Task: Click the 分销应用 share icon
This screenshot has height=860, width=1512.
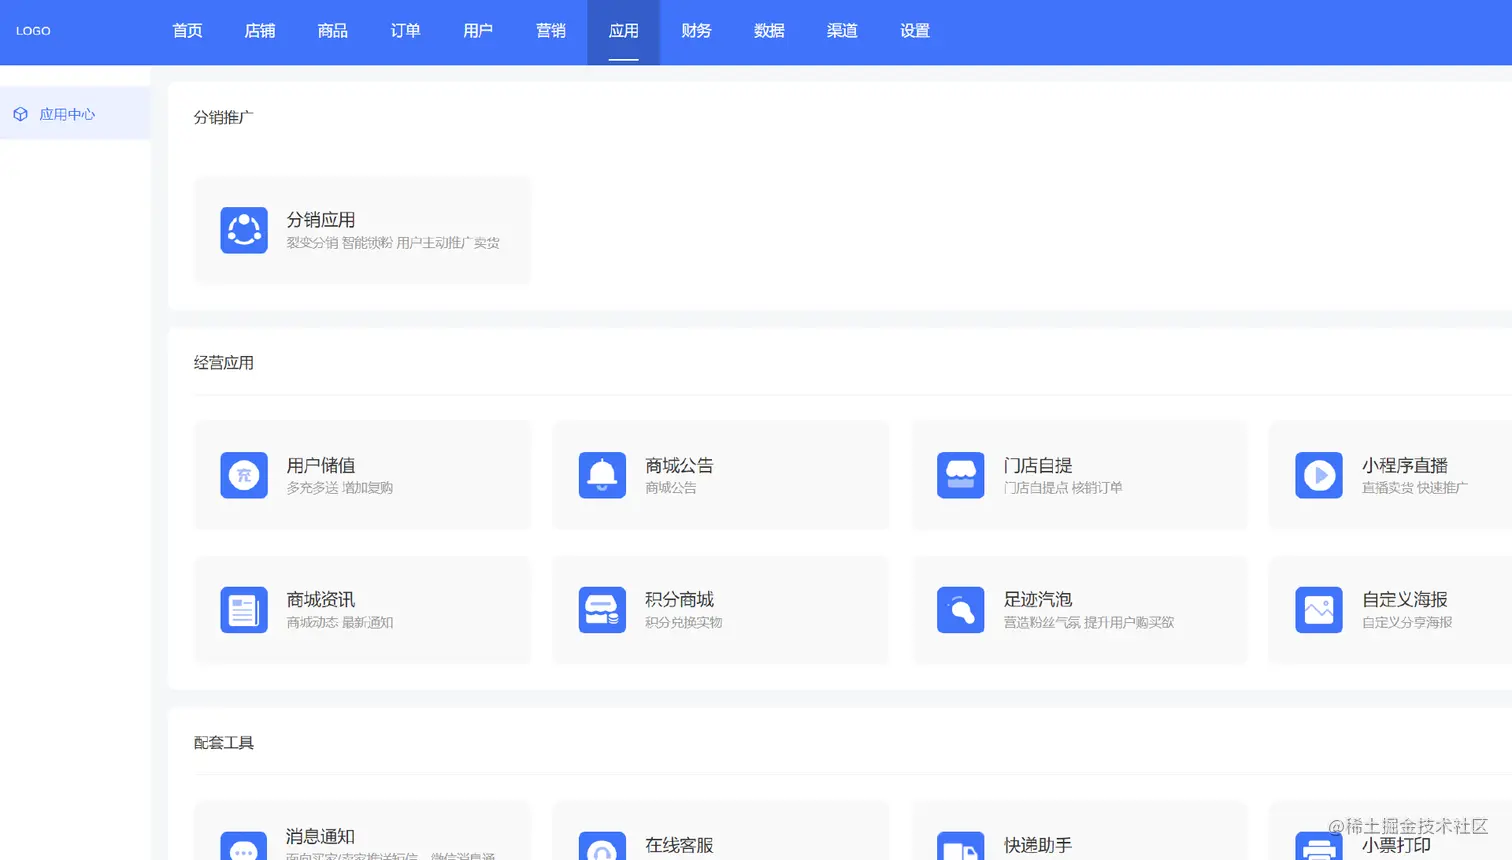Action: pos(244,230)
